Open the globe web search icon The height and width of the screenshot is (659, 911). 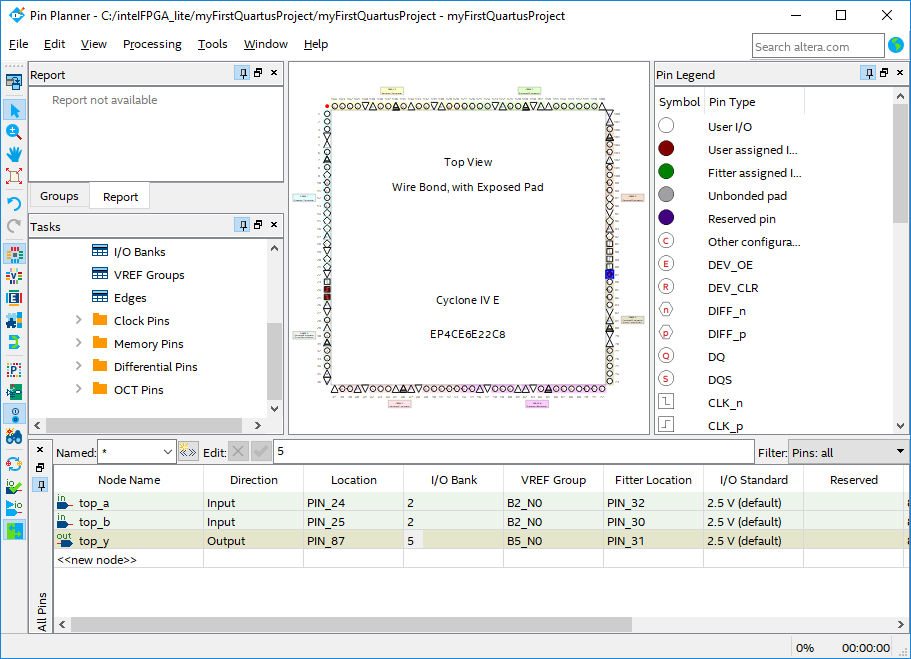(x=896, y=45)
